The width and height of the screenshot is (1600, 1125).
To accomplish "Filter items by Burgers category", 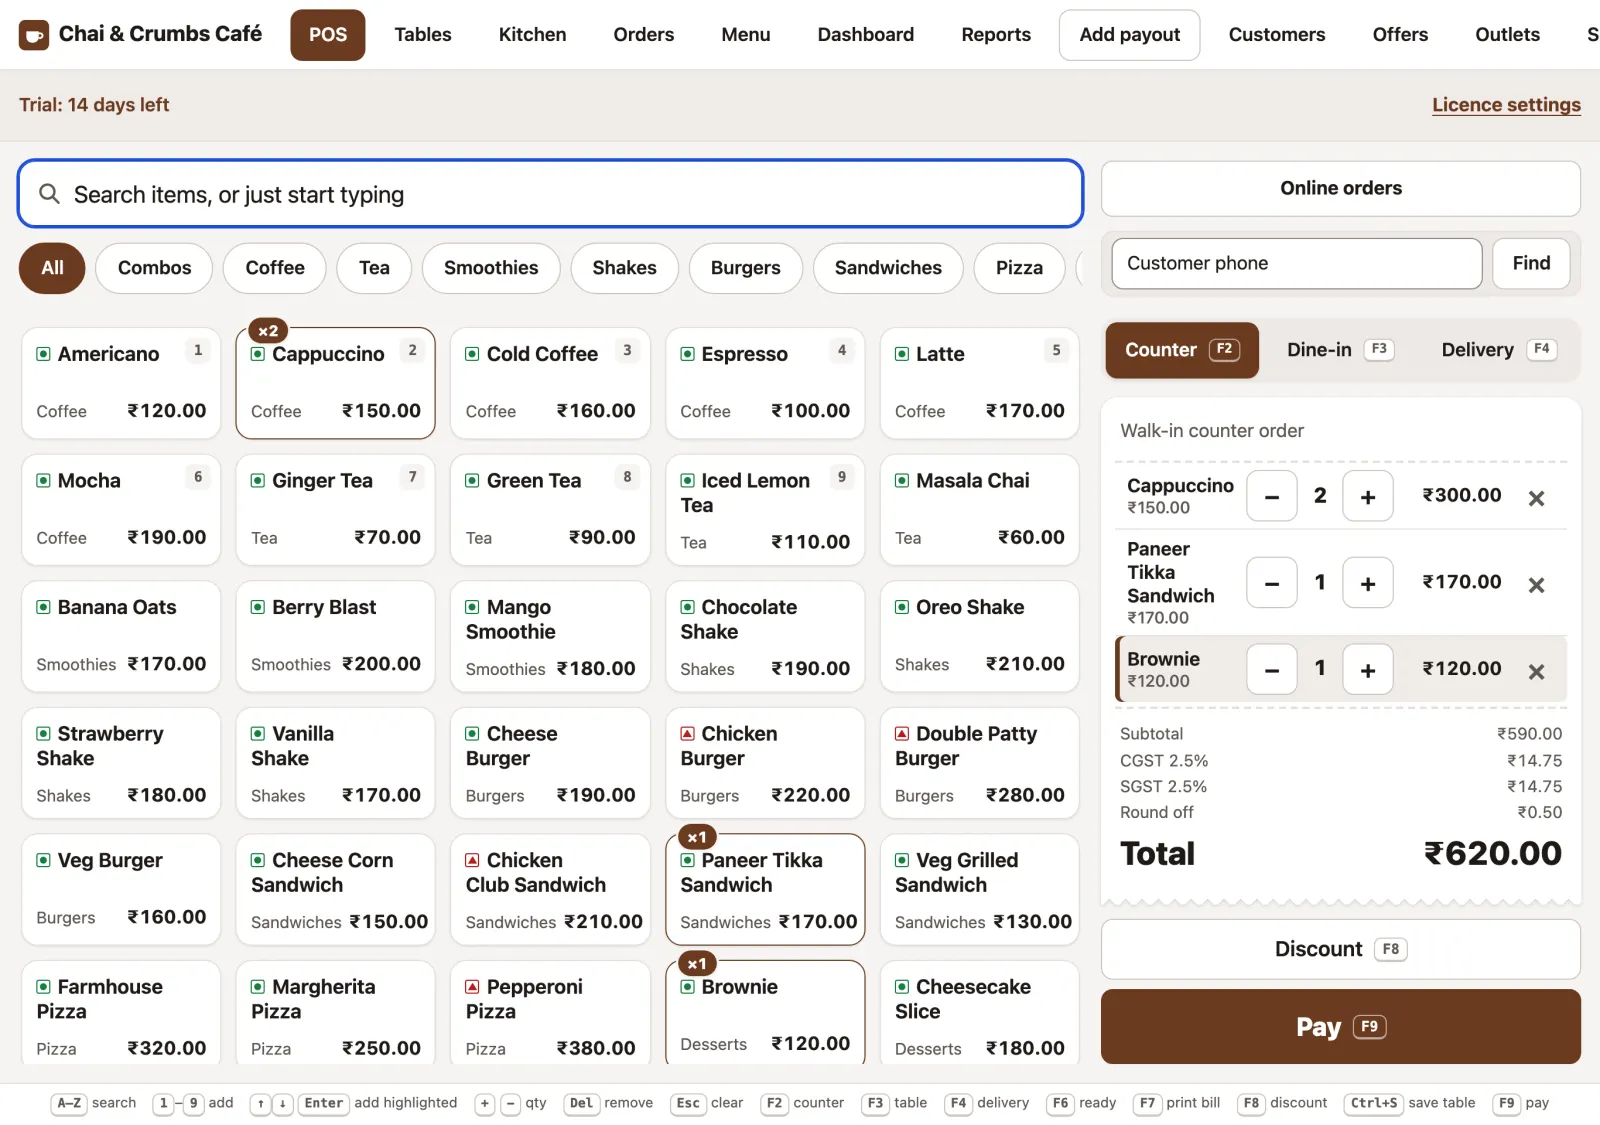I will [745, 268].
